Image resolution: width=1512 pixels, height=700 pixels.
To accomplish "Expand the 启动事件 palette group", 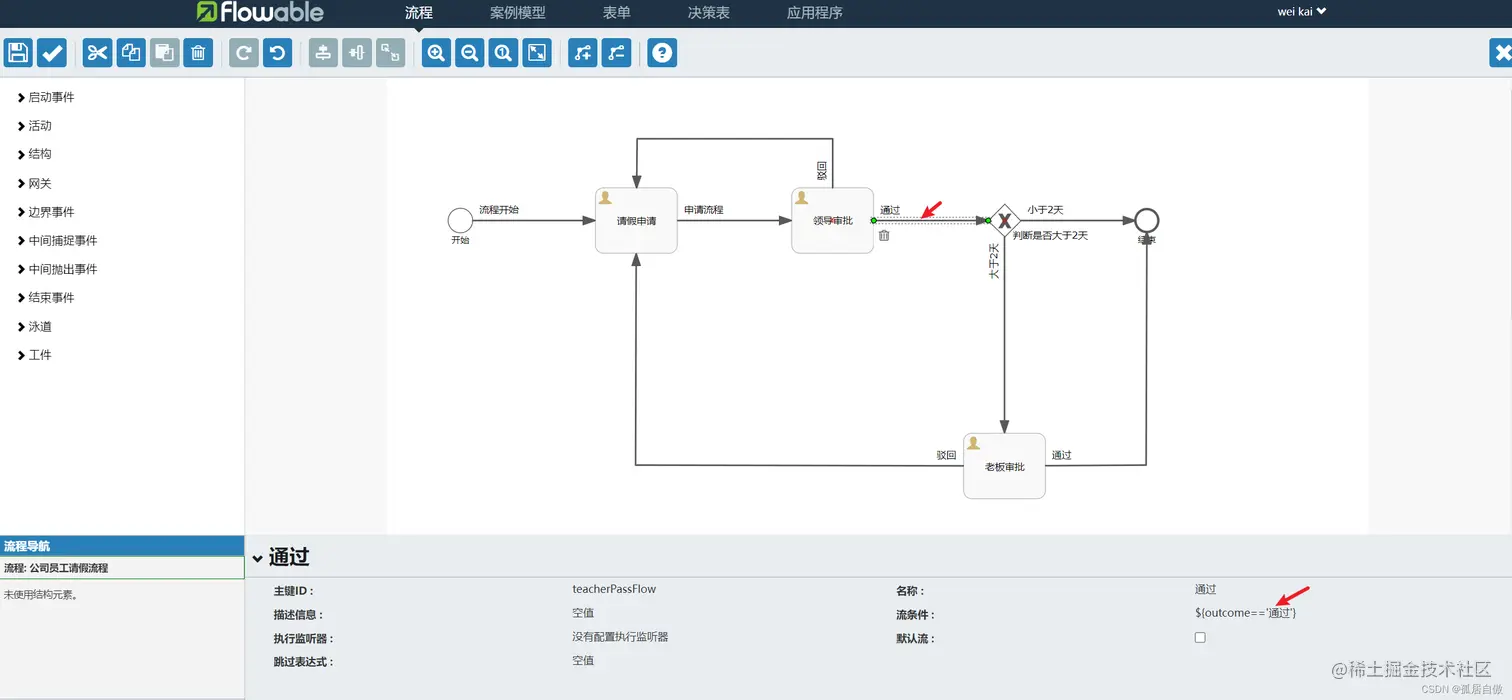I will pos(47,97).
